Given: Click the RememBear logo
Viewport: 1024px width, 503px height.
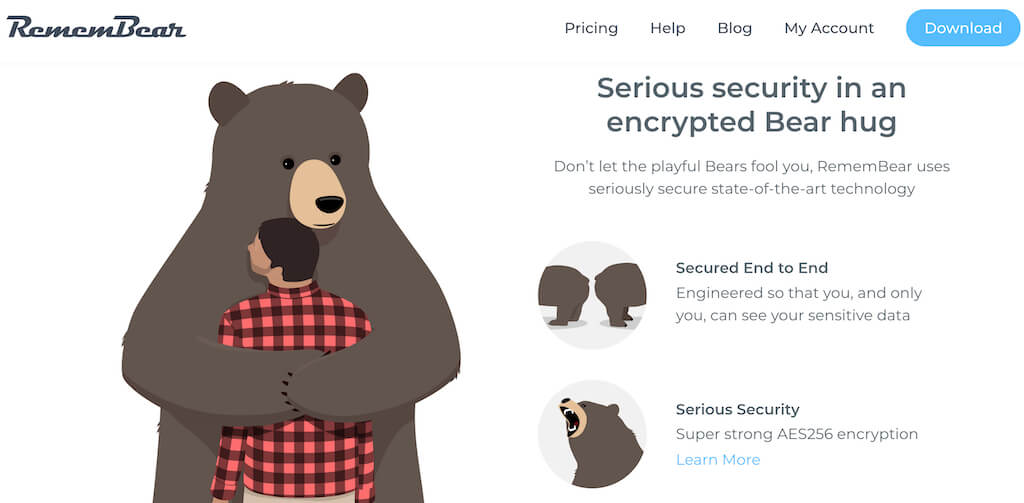Looking at the screenshot, I should coord(96,27).
